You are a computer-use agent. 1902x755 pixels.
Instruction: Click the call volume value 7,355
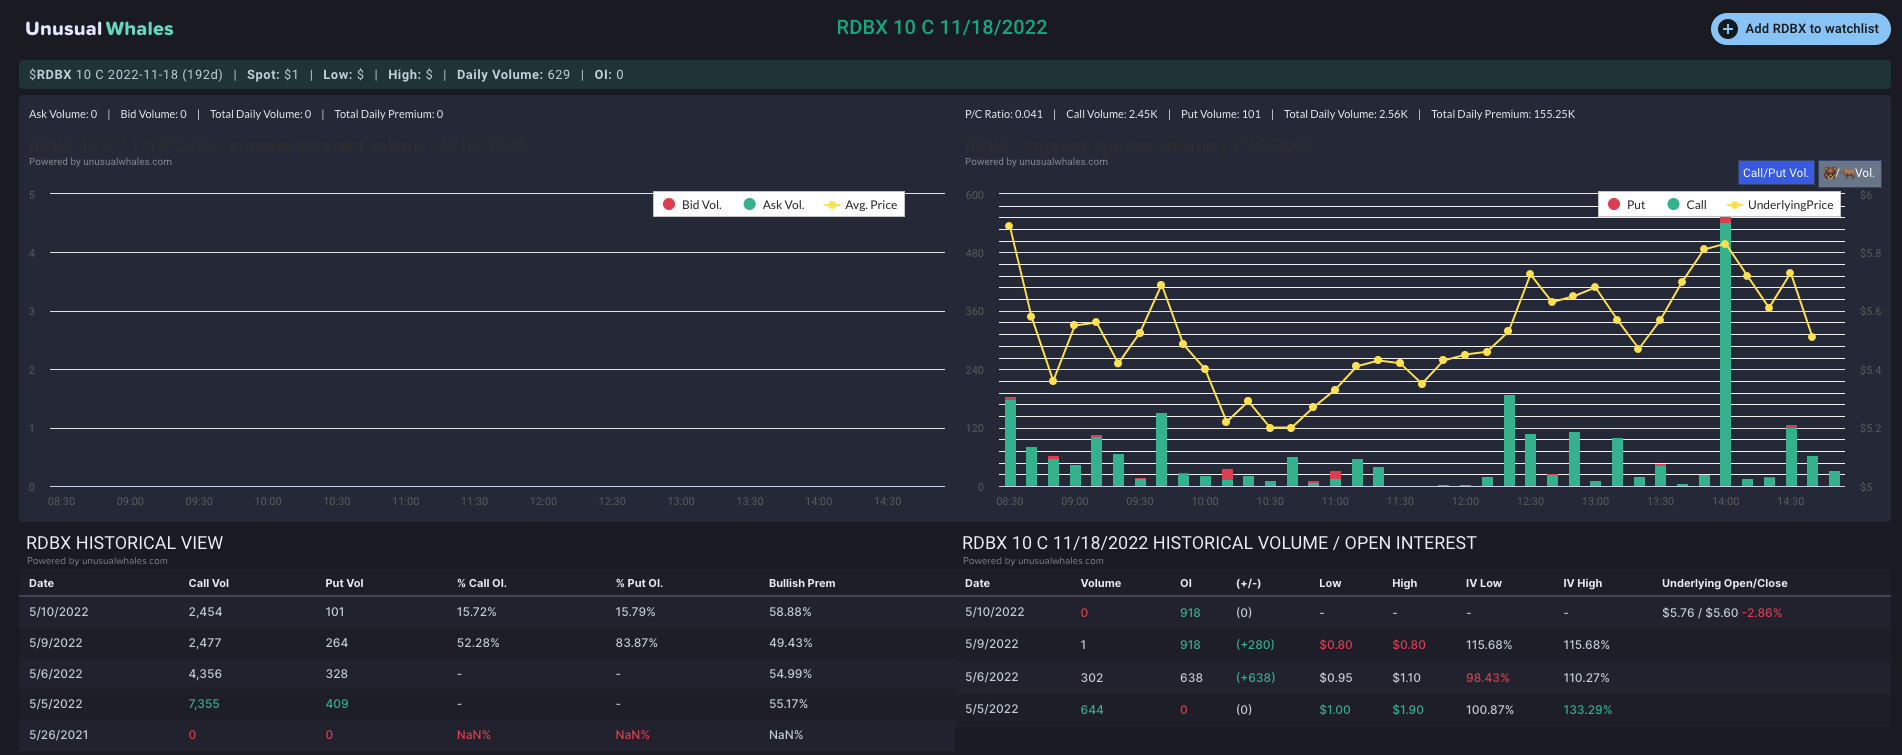(204, 704)
